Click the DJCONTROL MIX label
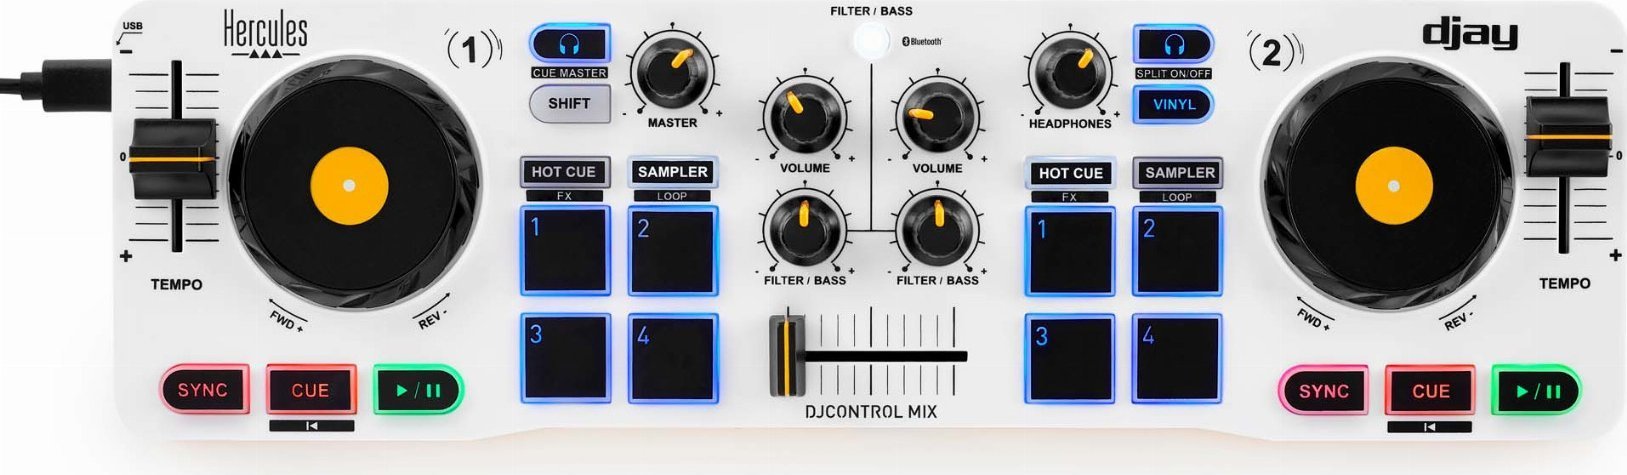Screen dimensions: 1627x475 click(x=871, y=411)
